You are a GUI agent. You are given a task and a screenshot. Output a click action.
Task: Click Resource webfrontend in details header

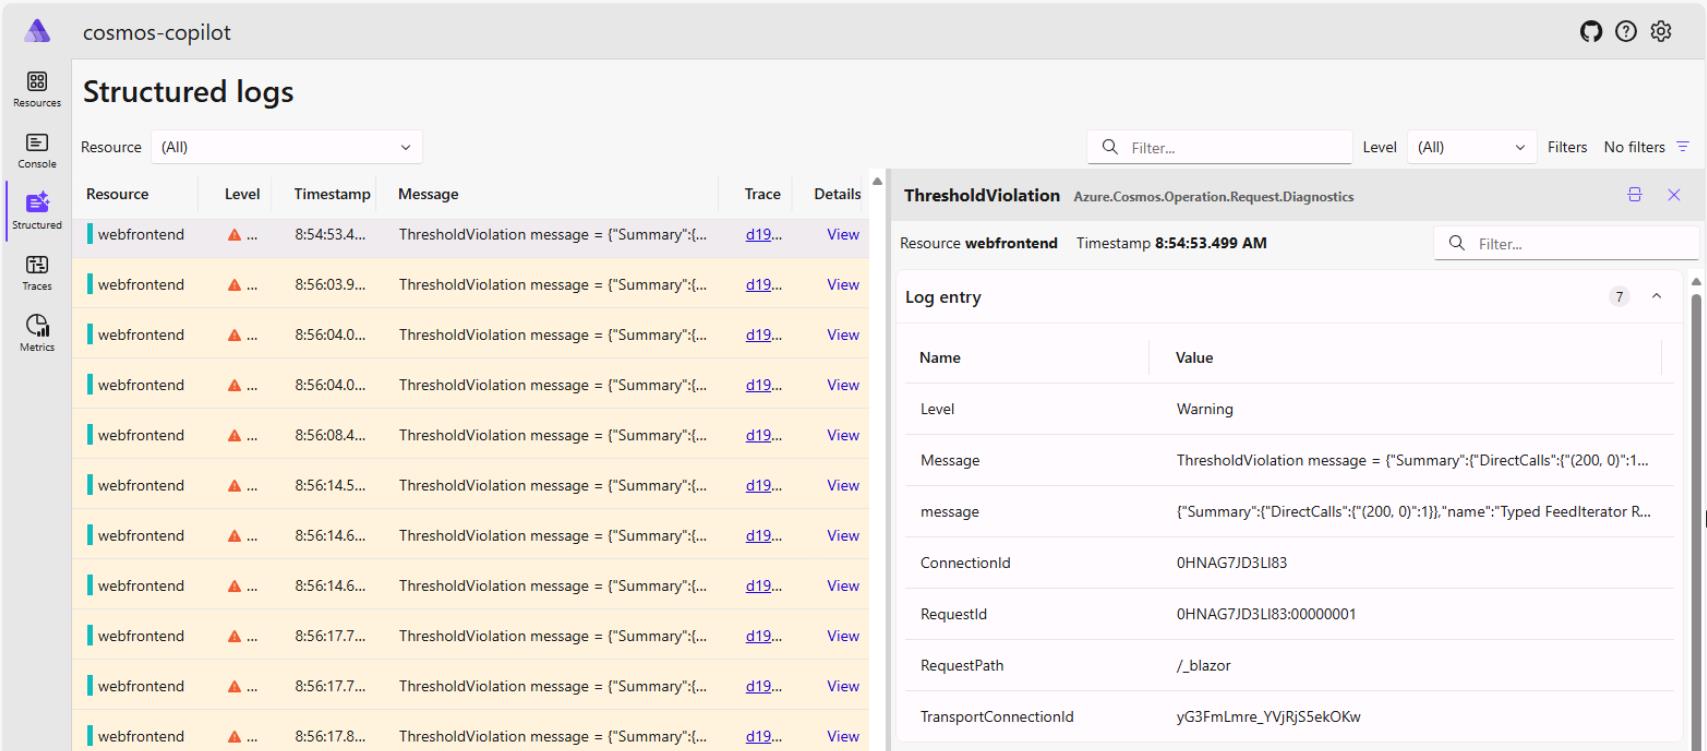(978, 243)
